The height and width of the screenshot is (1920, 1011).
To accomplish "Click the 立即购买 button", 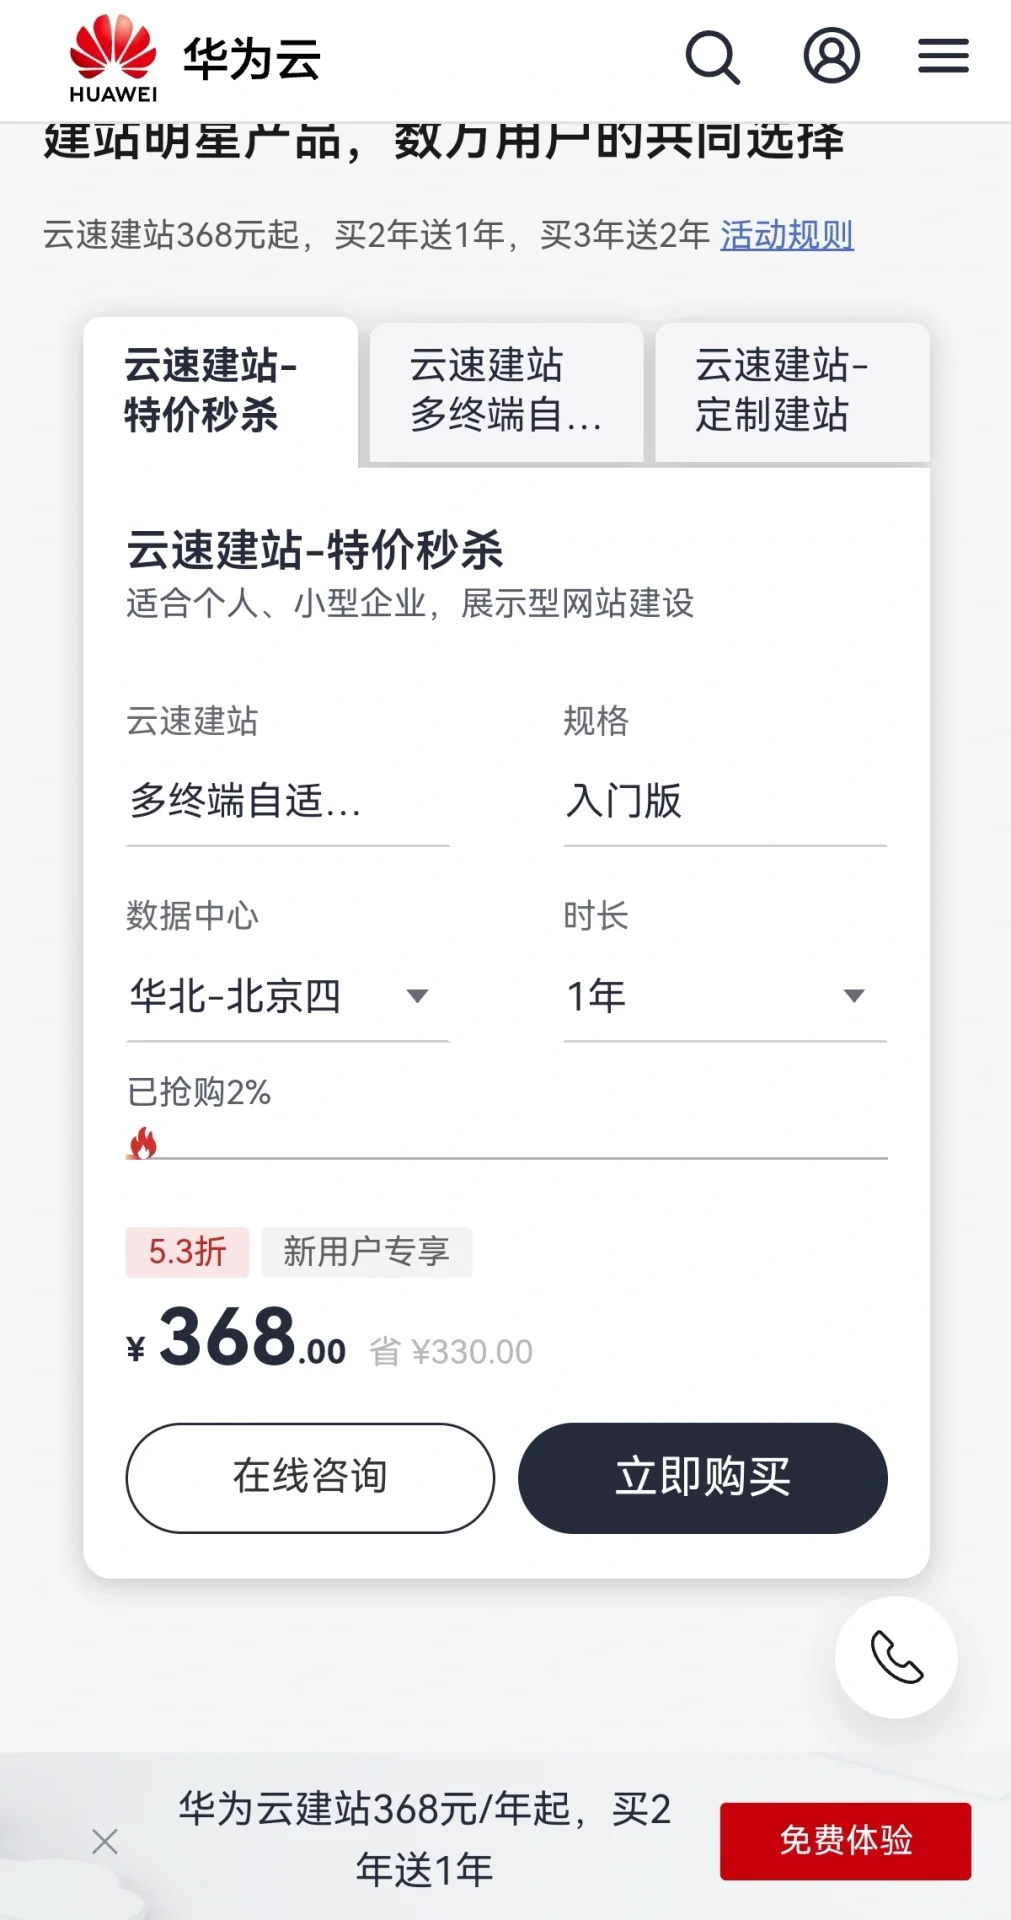I will pos(702,1477).
